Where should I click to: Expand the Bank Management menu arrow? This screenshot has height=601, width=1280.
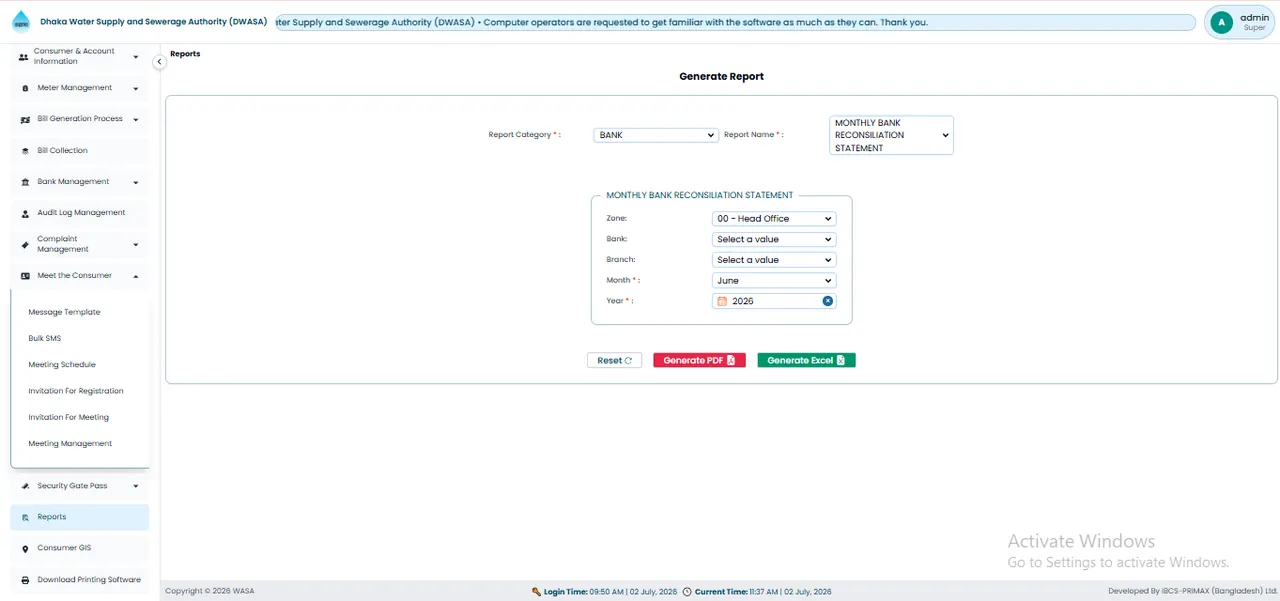pyautogui.click(x=135, y=182)
